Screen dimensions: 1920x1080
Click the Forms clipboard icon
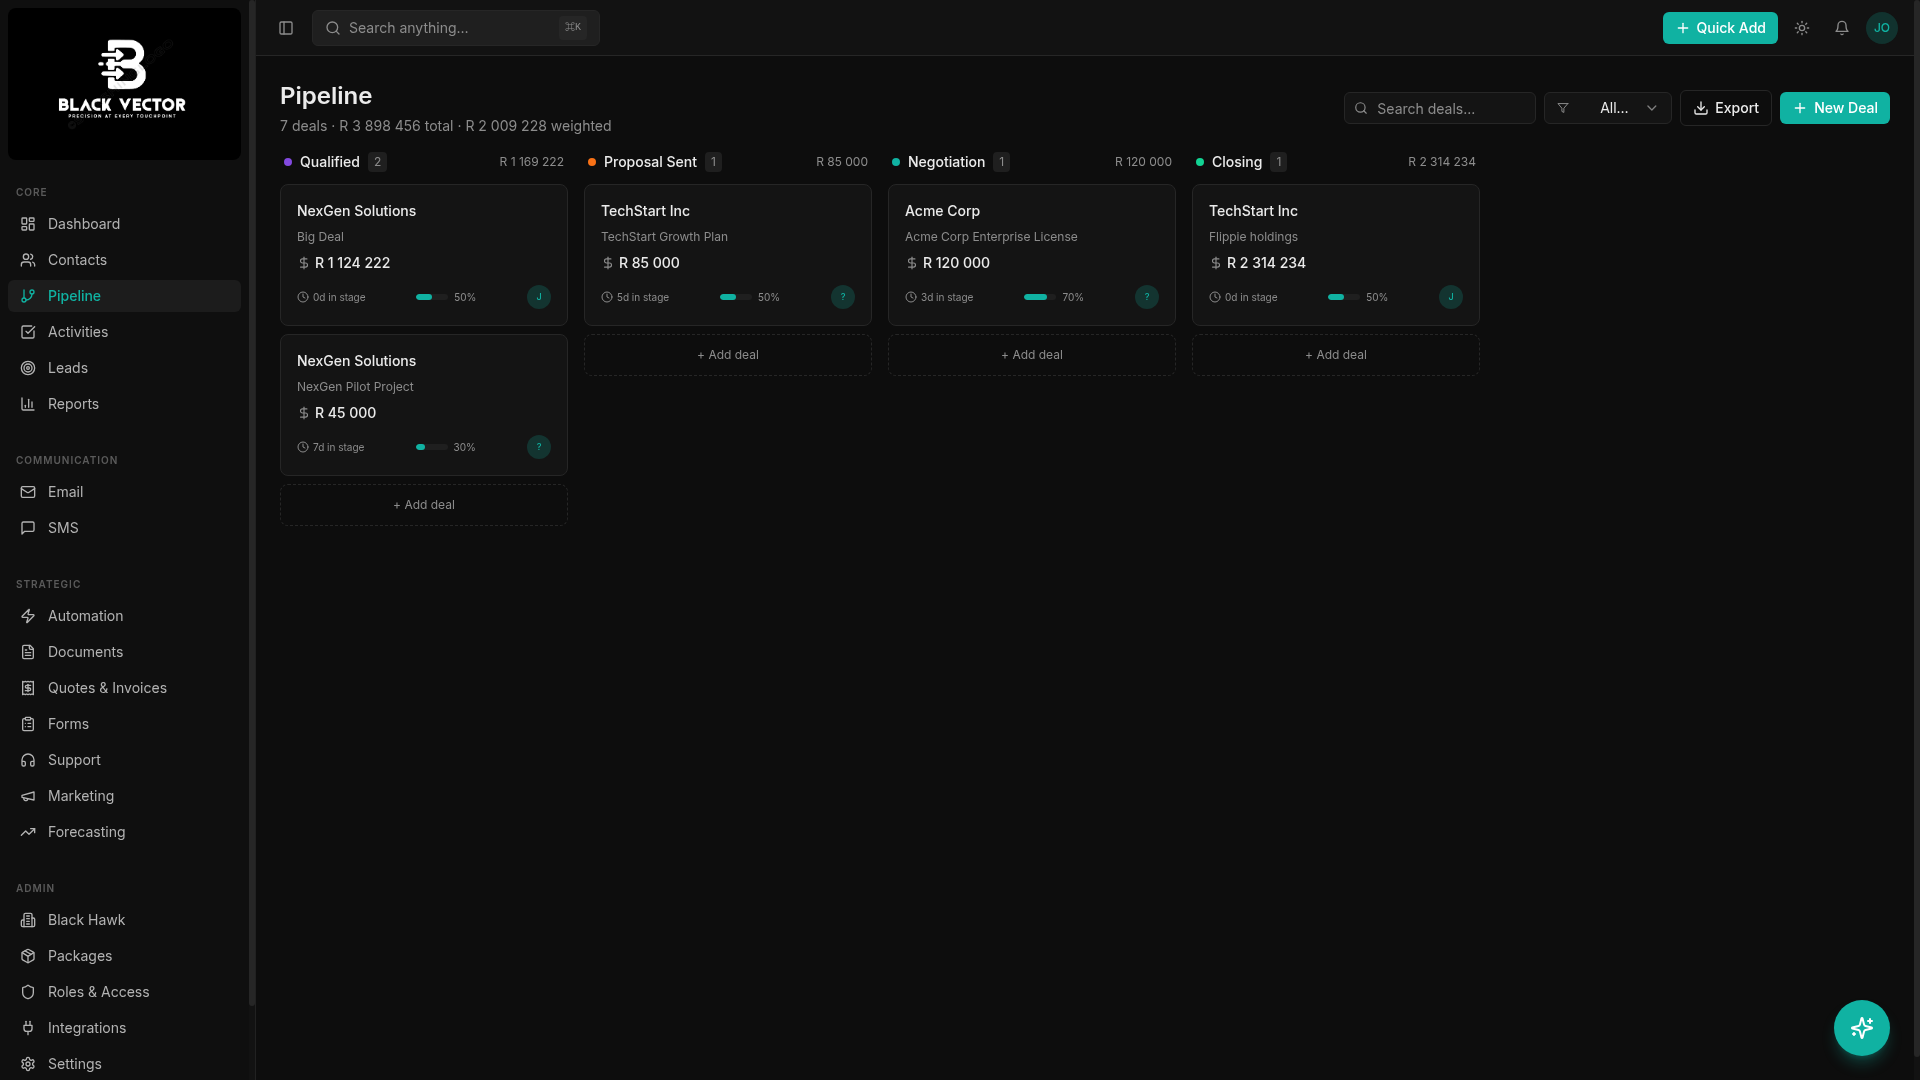click(28, 724)
